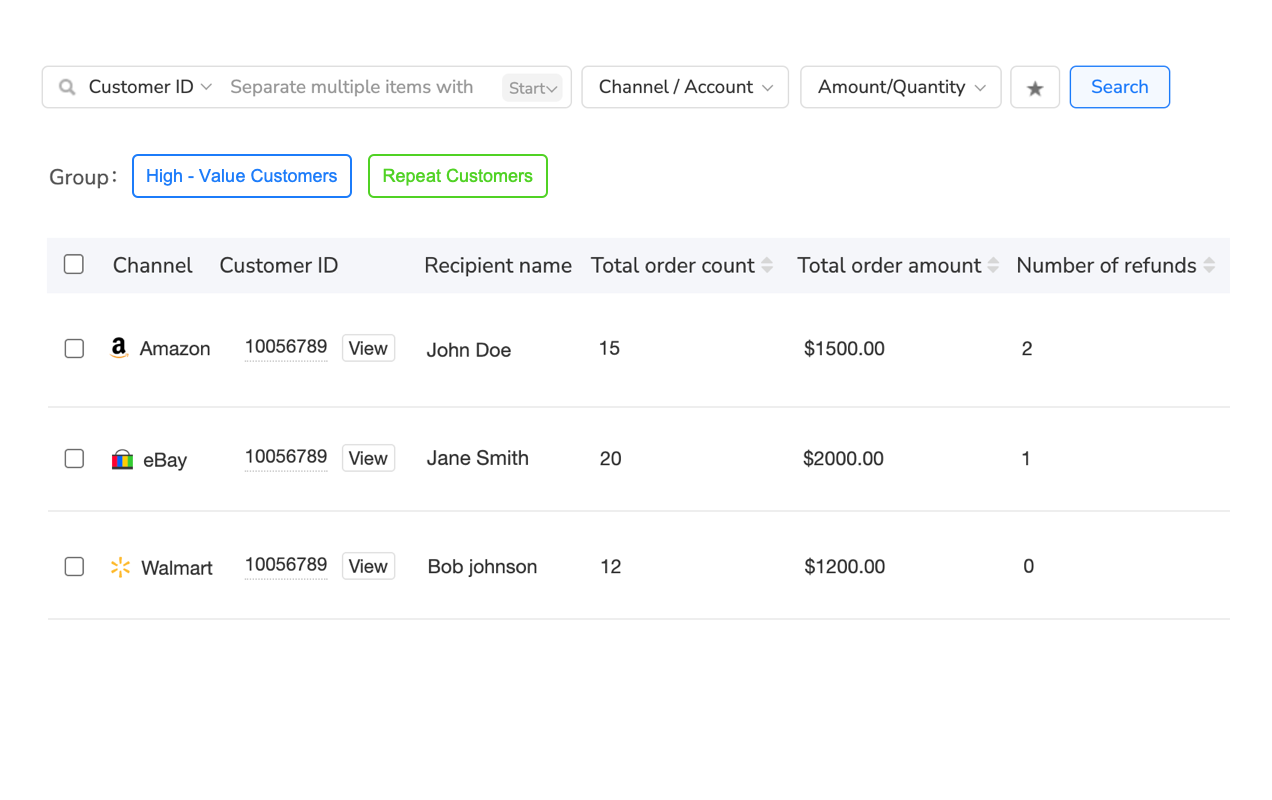Click the Walmart channel icon

pos(120,567)
